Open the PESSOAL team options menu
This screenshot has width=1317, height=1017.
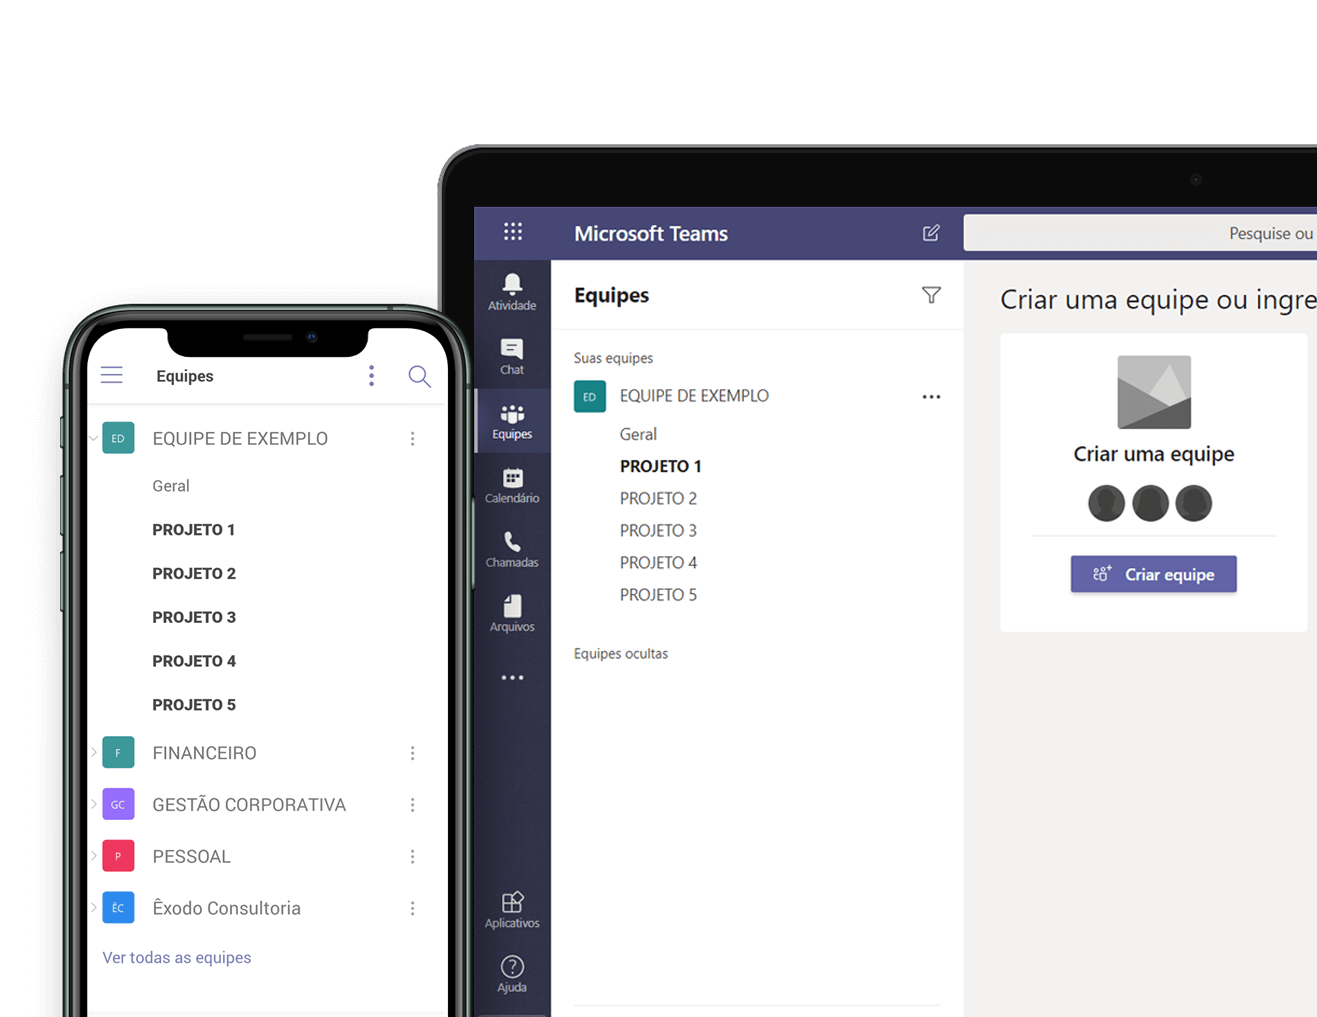coord(413,856)
